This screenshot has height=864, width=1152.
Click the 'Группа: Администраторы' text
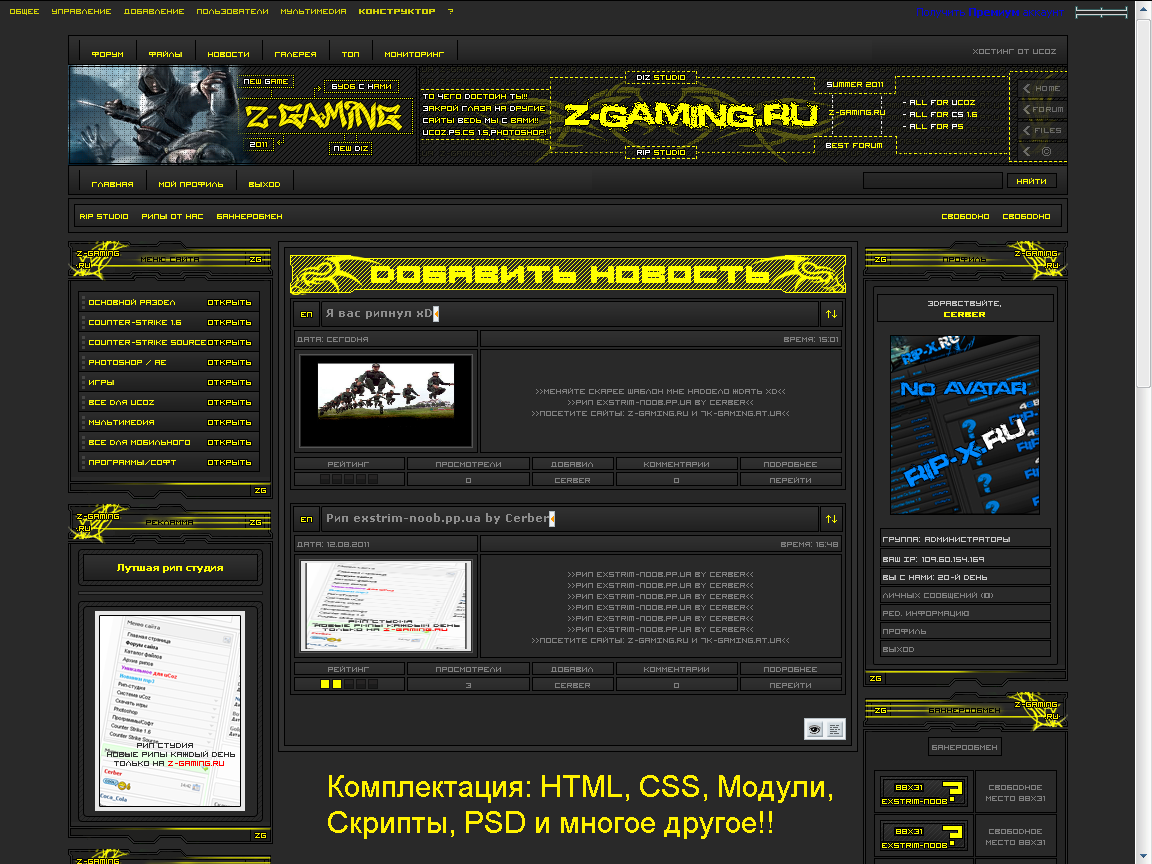coord(946,539)
